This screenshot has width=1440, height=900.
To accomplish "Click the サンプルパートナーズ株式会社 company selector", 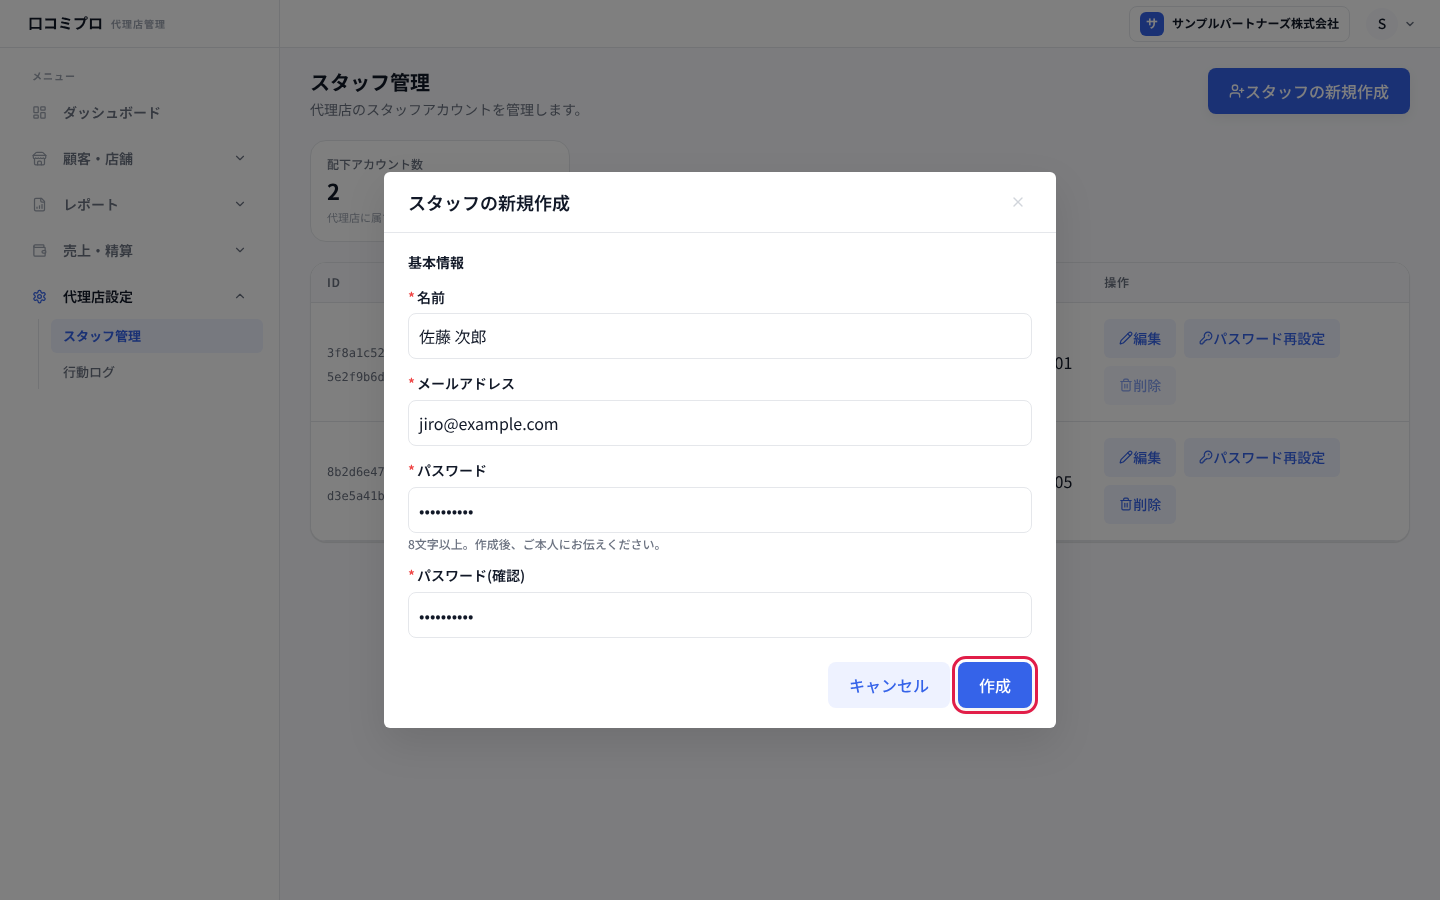I will [x=1239, y=24].
